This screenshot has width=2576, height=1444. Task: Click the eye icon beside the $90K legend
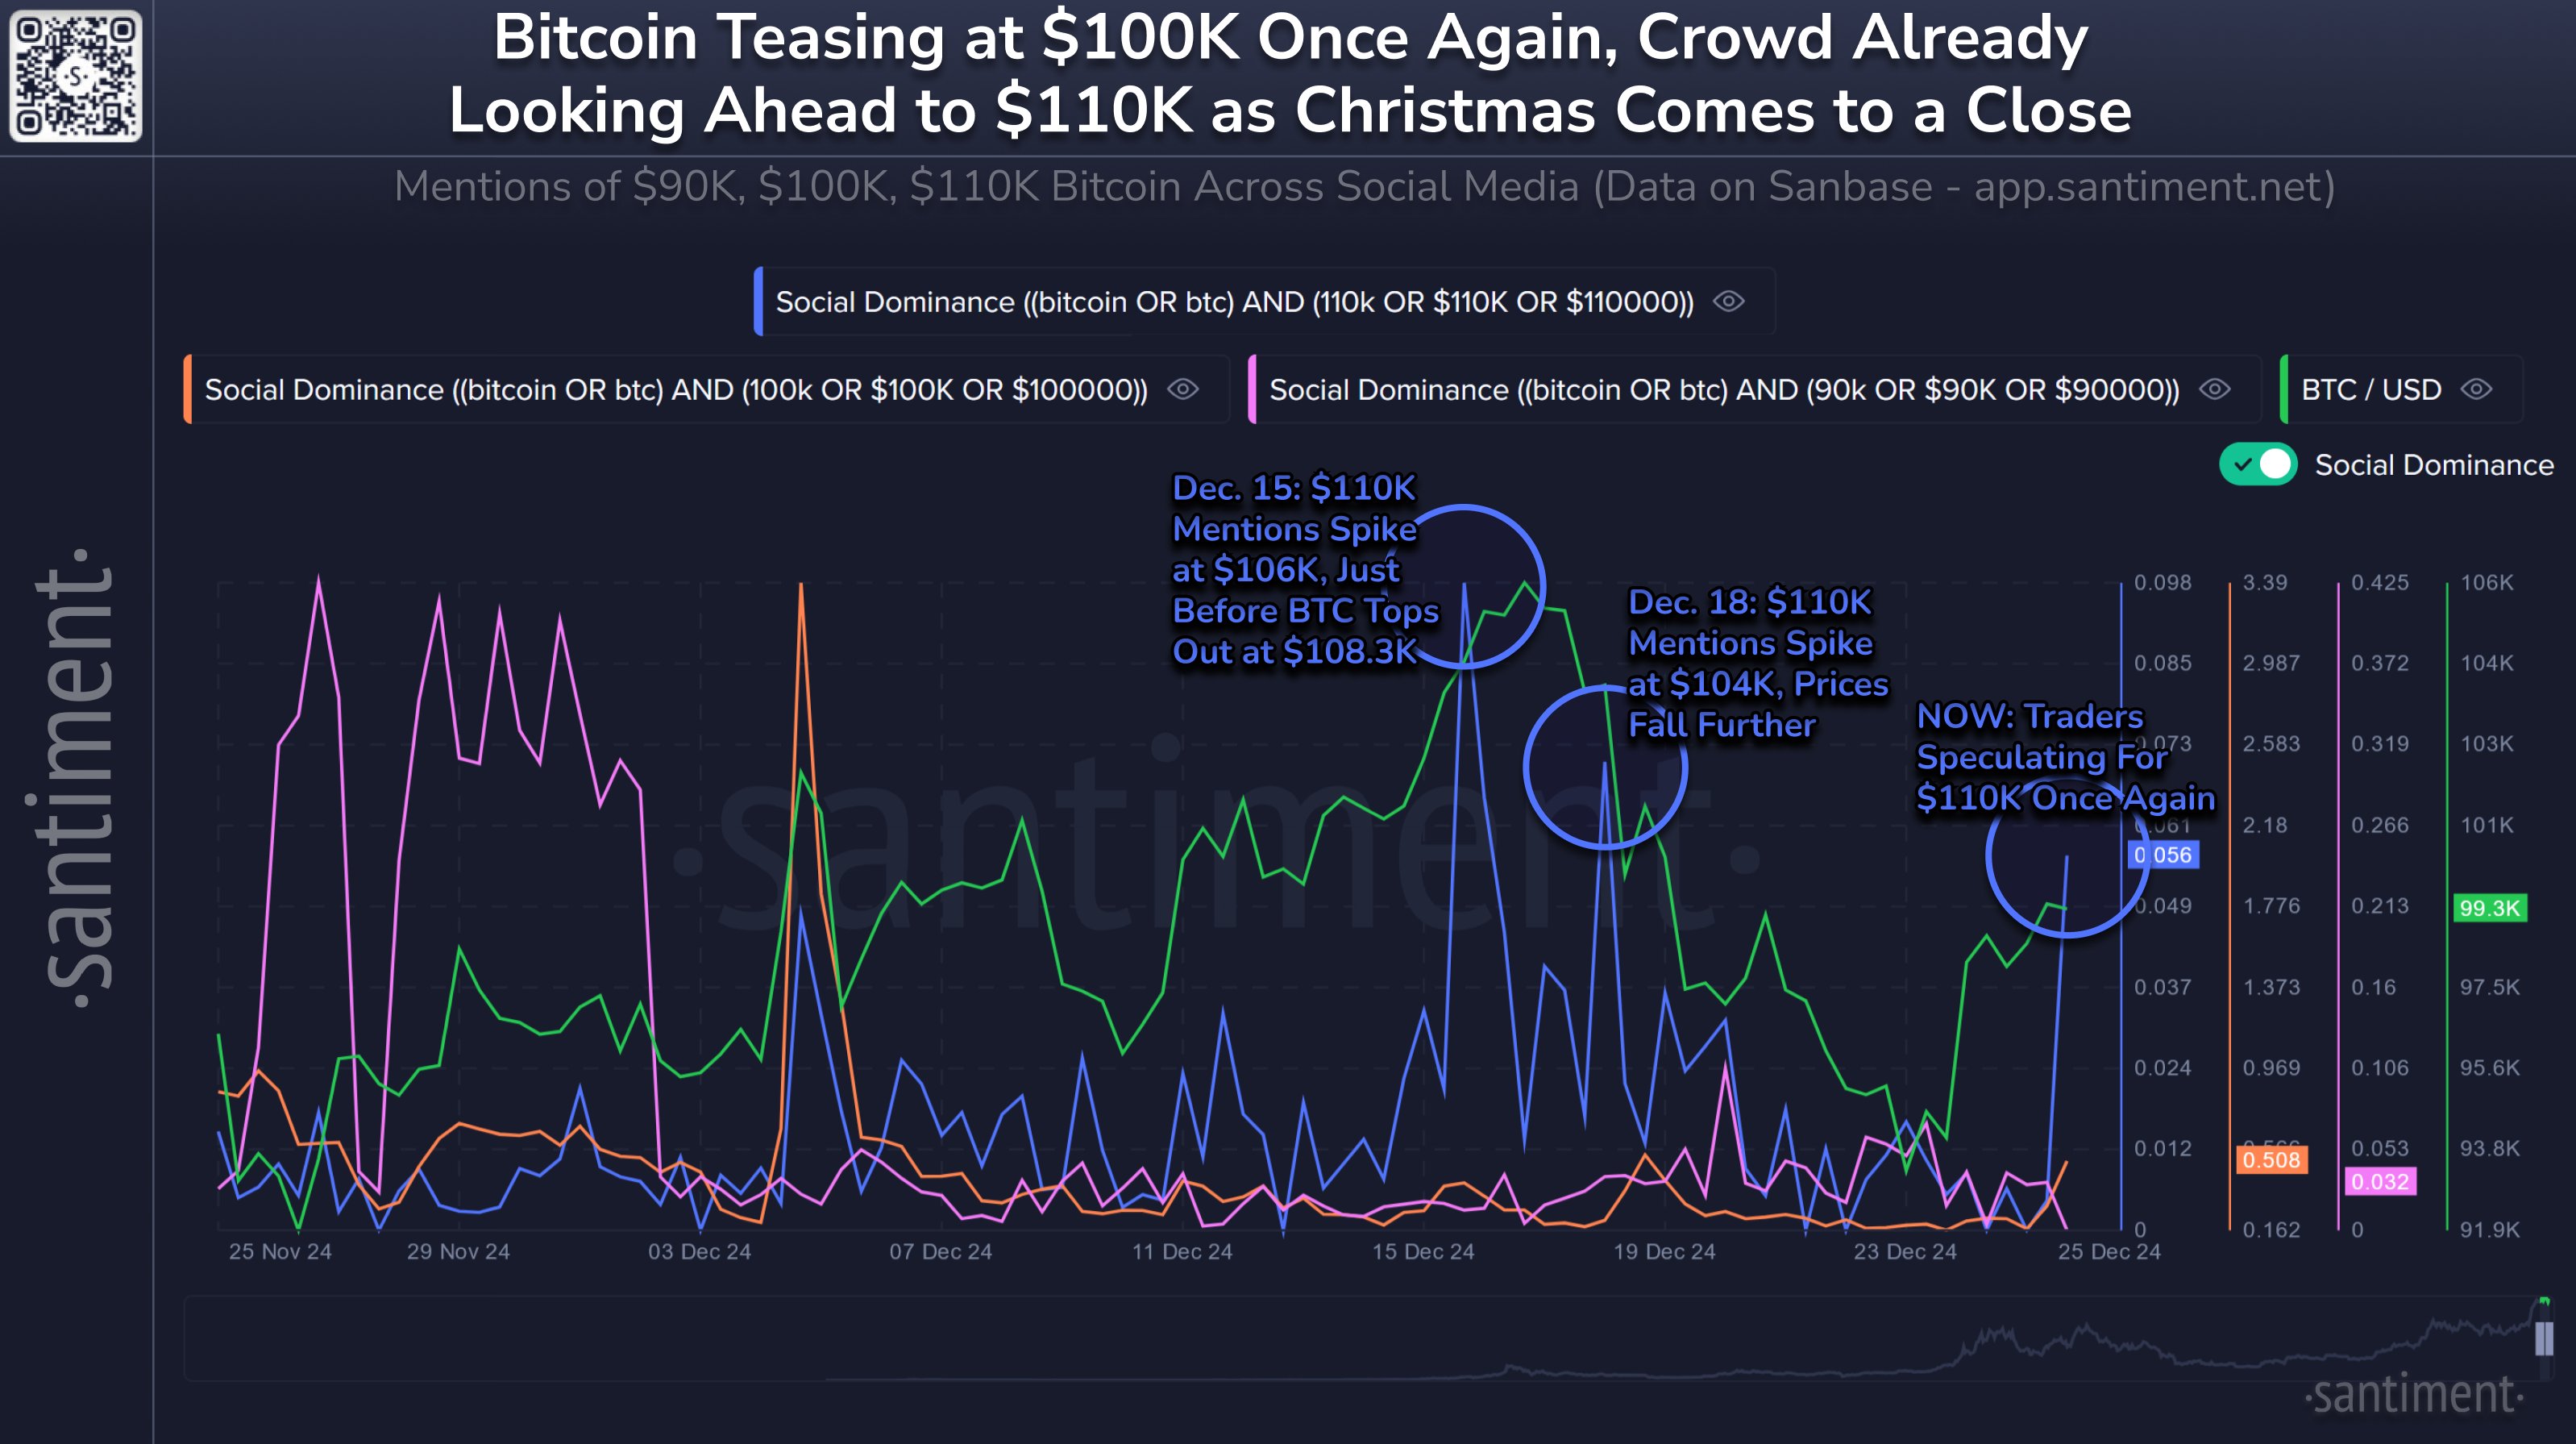[x=2214, y=390]
